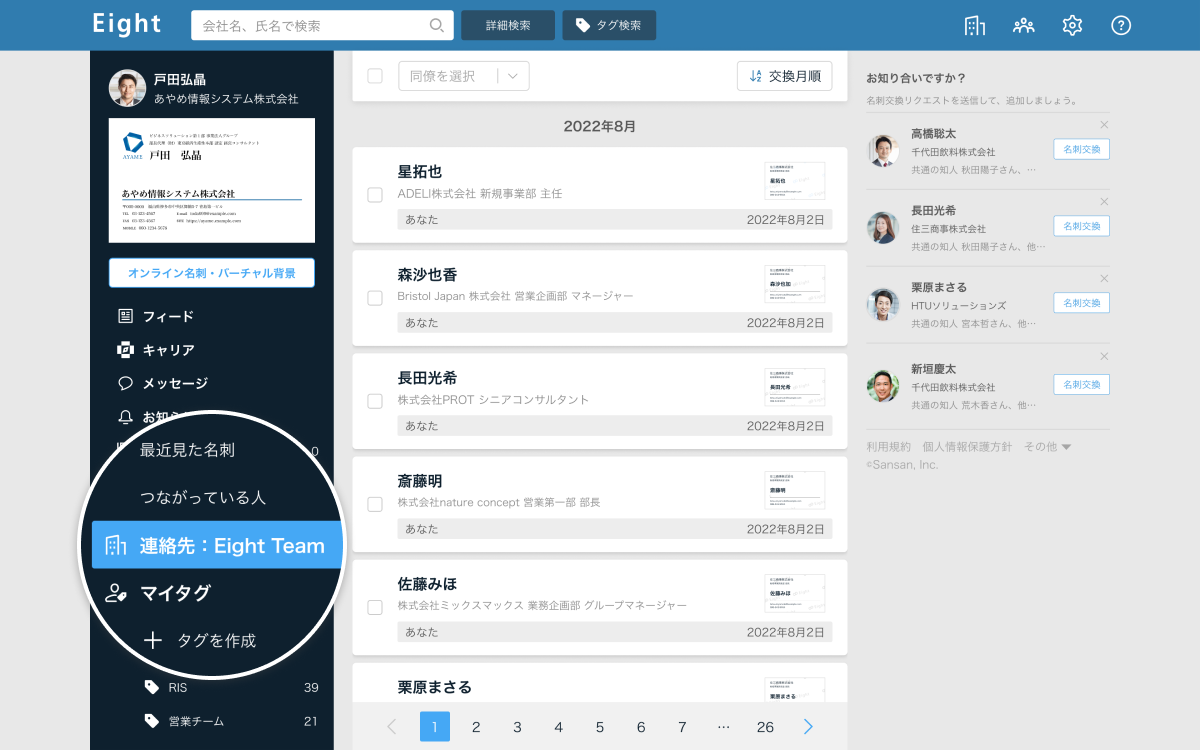Click 戸田弘晶's business card image

point(212,180)
